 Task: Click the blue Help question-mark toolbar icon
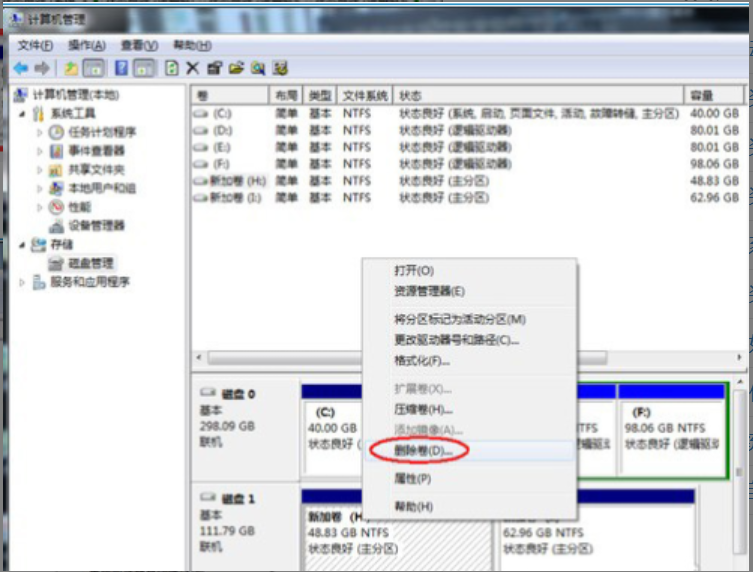tap(121, 68)
